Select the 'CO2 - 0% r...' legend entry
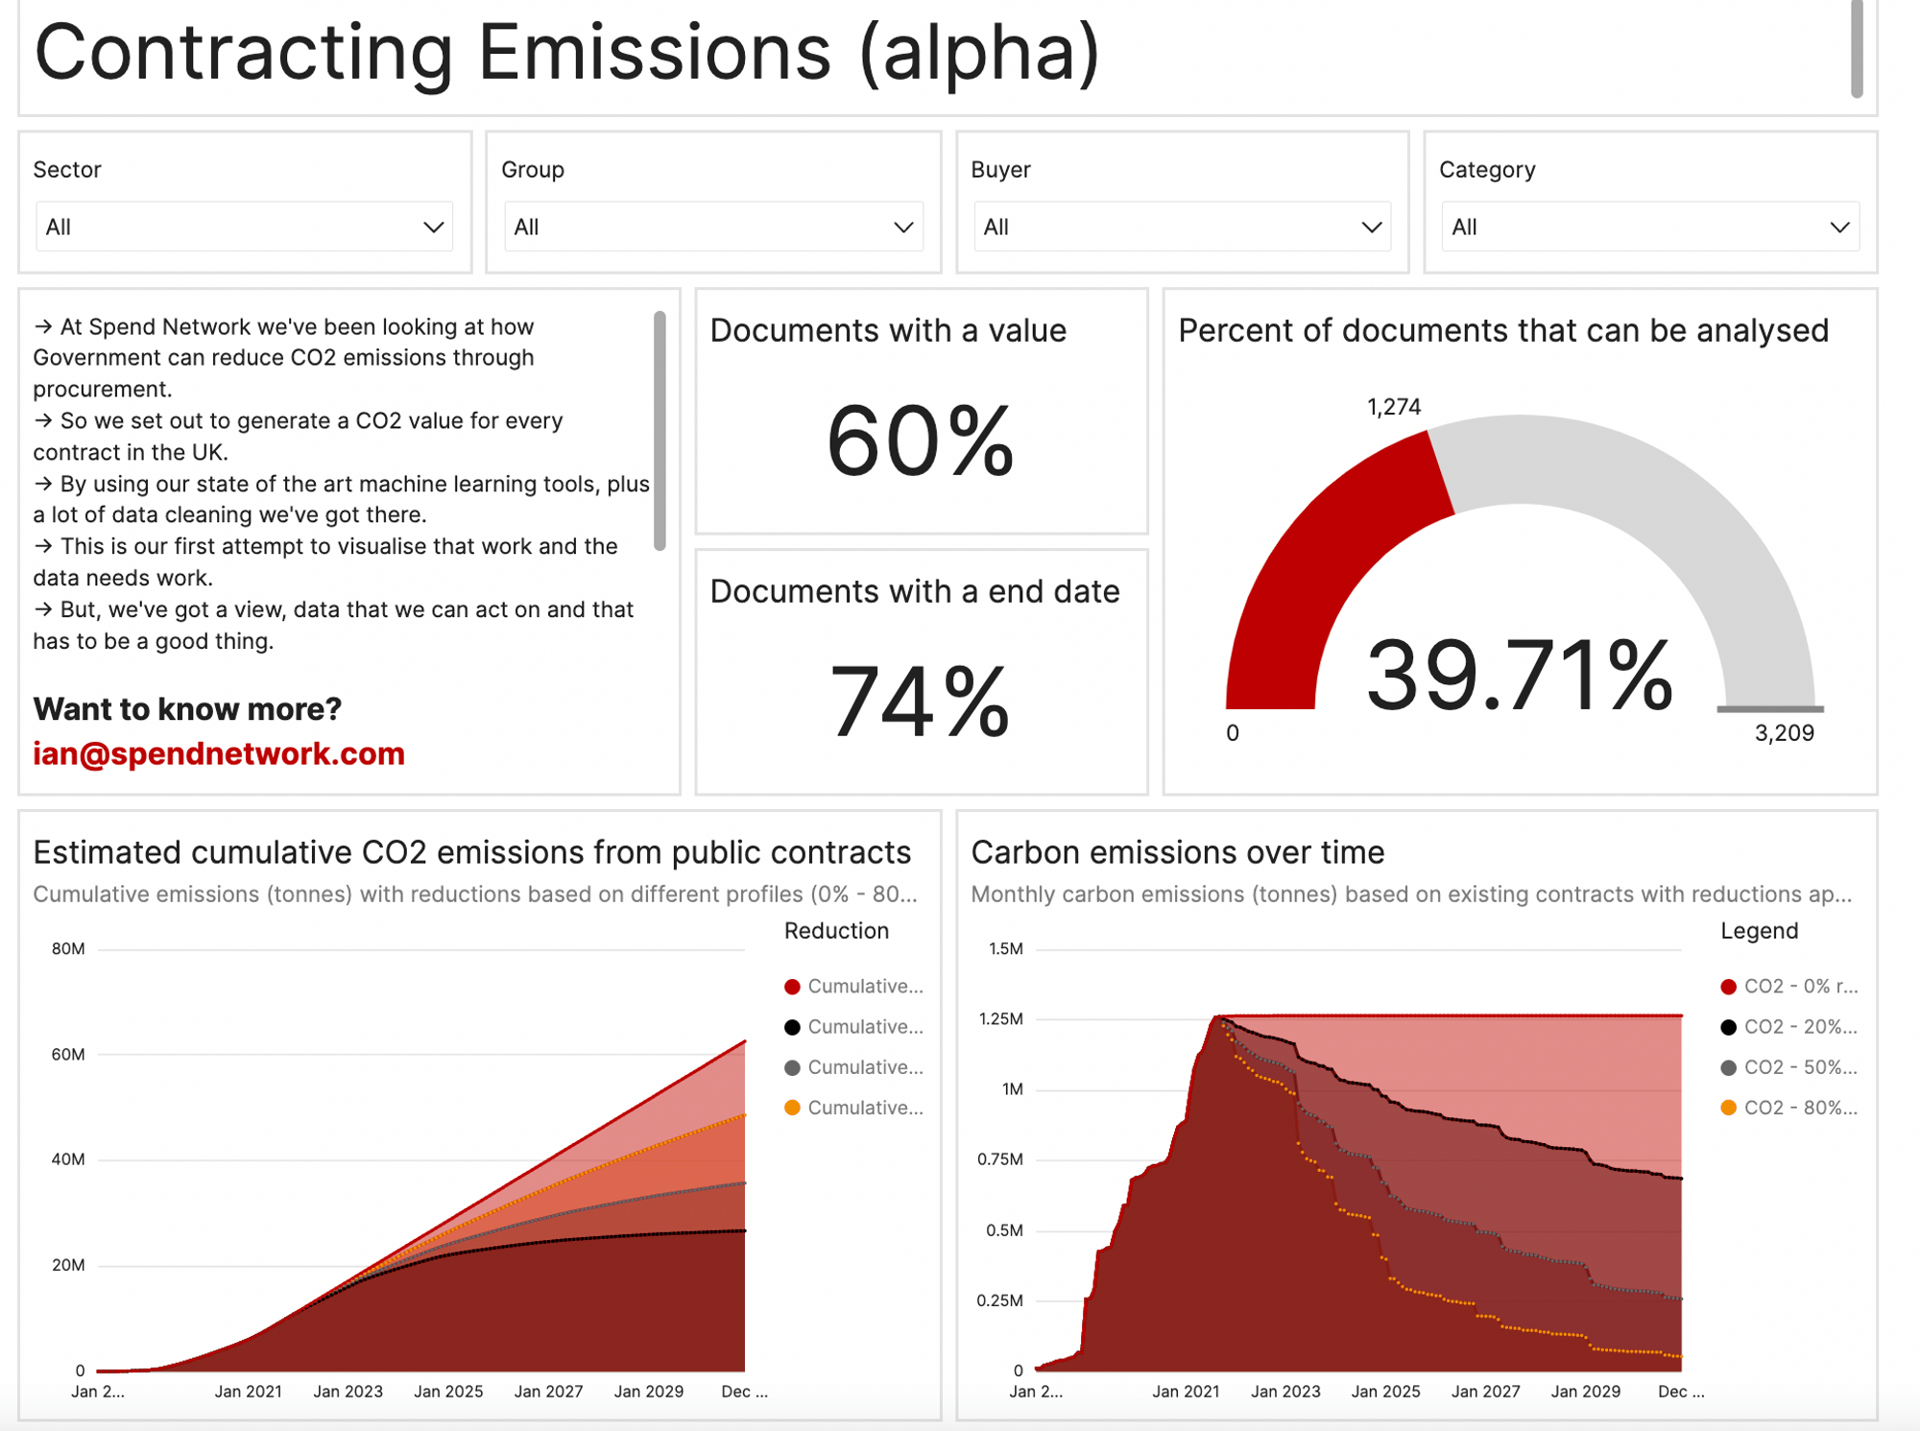 point(1789,987)
